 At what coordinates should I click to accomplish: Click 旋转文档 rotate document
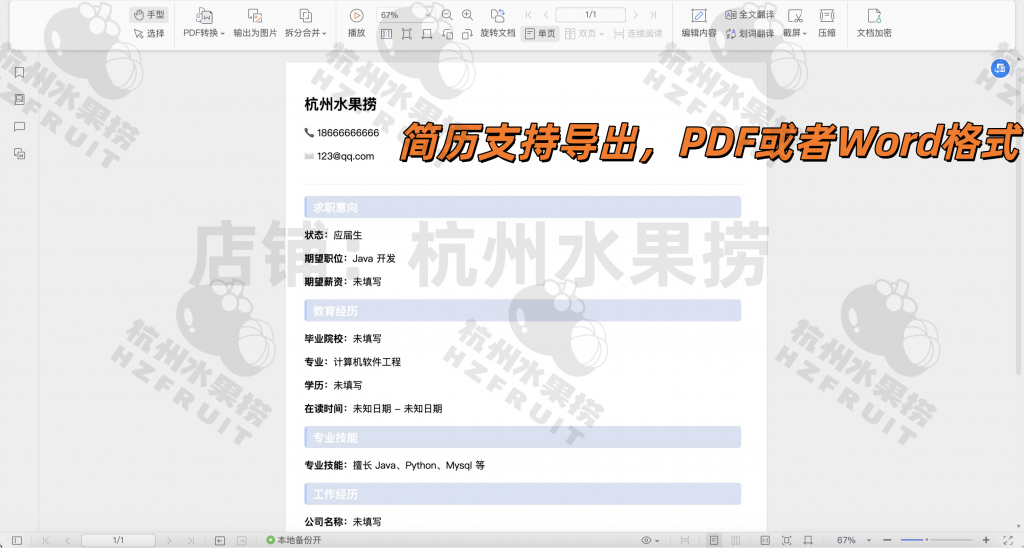498,23
